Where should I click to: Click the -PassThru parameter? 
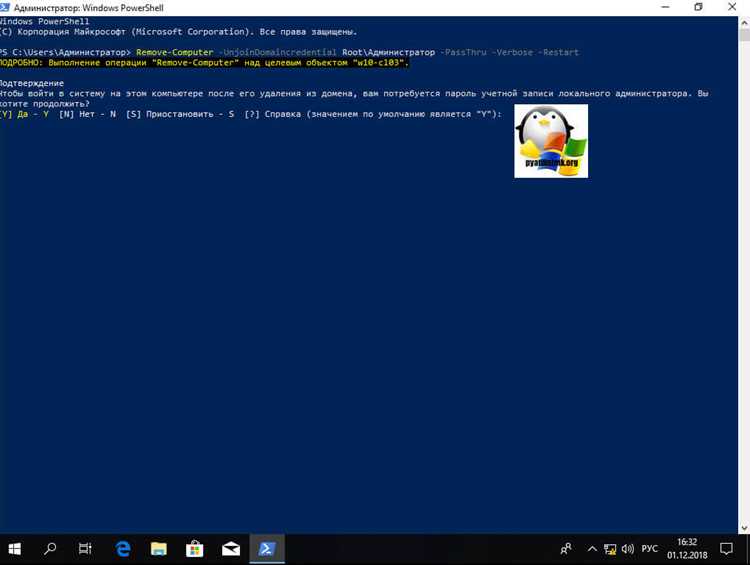463,52
